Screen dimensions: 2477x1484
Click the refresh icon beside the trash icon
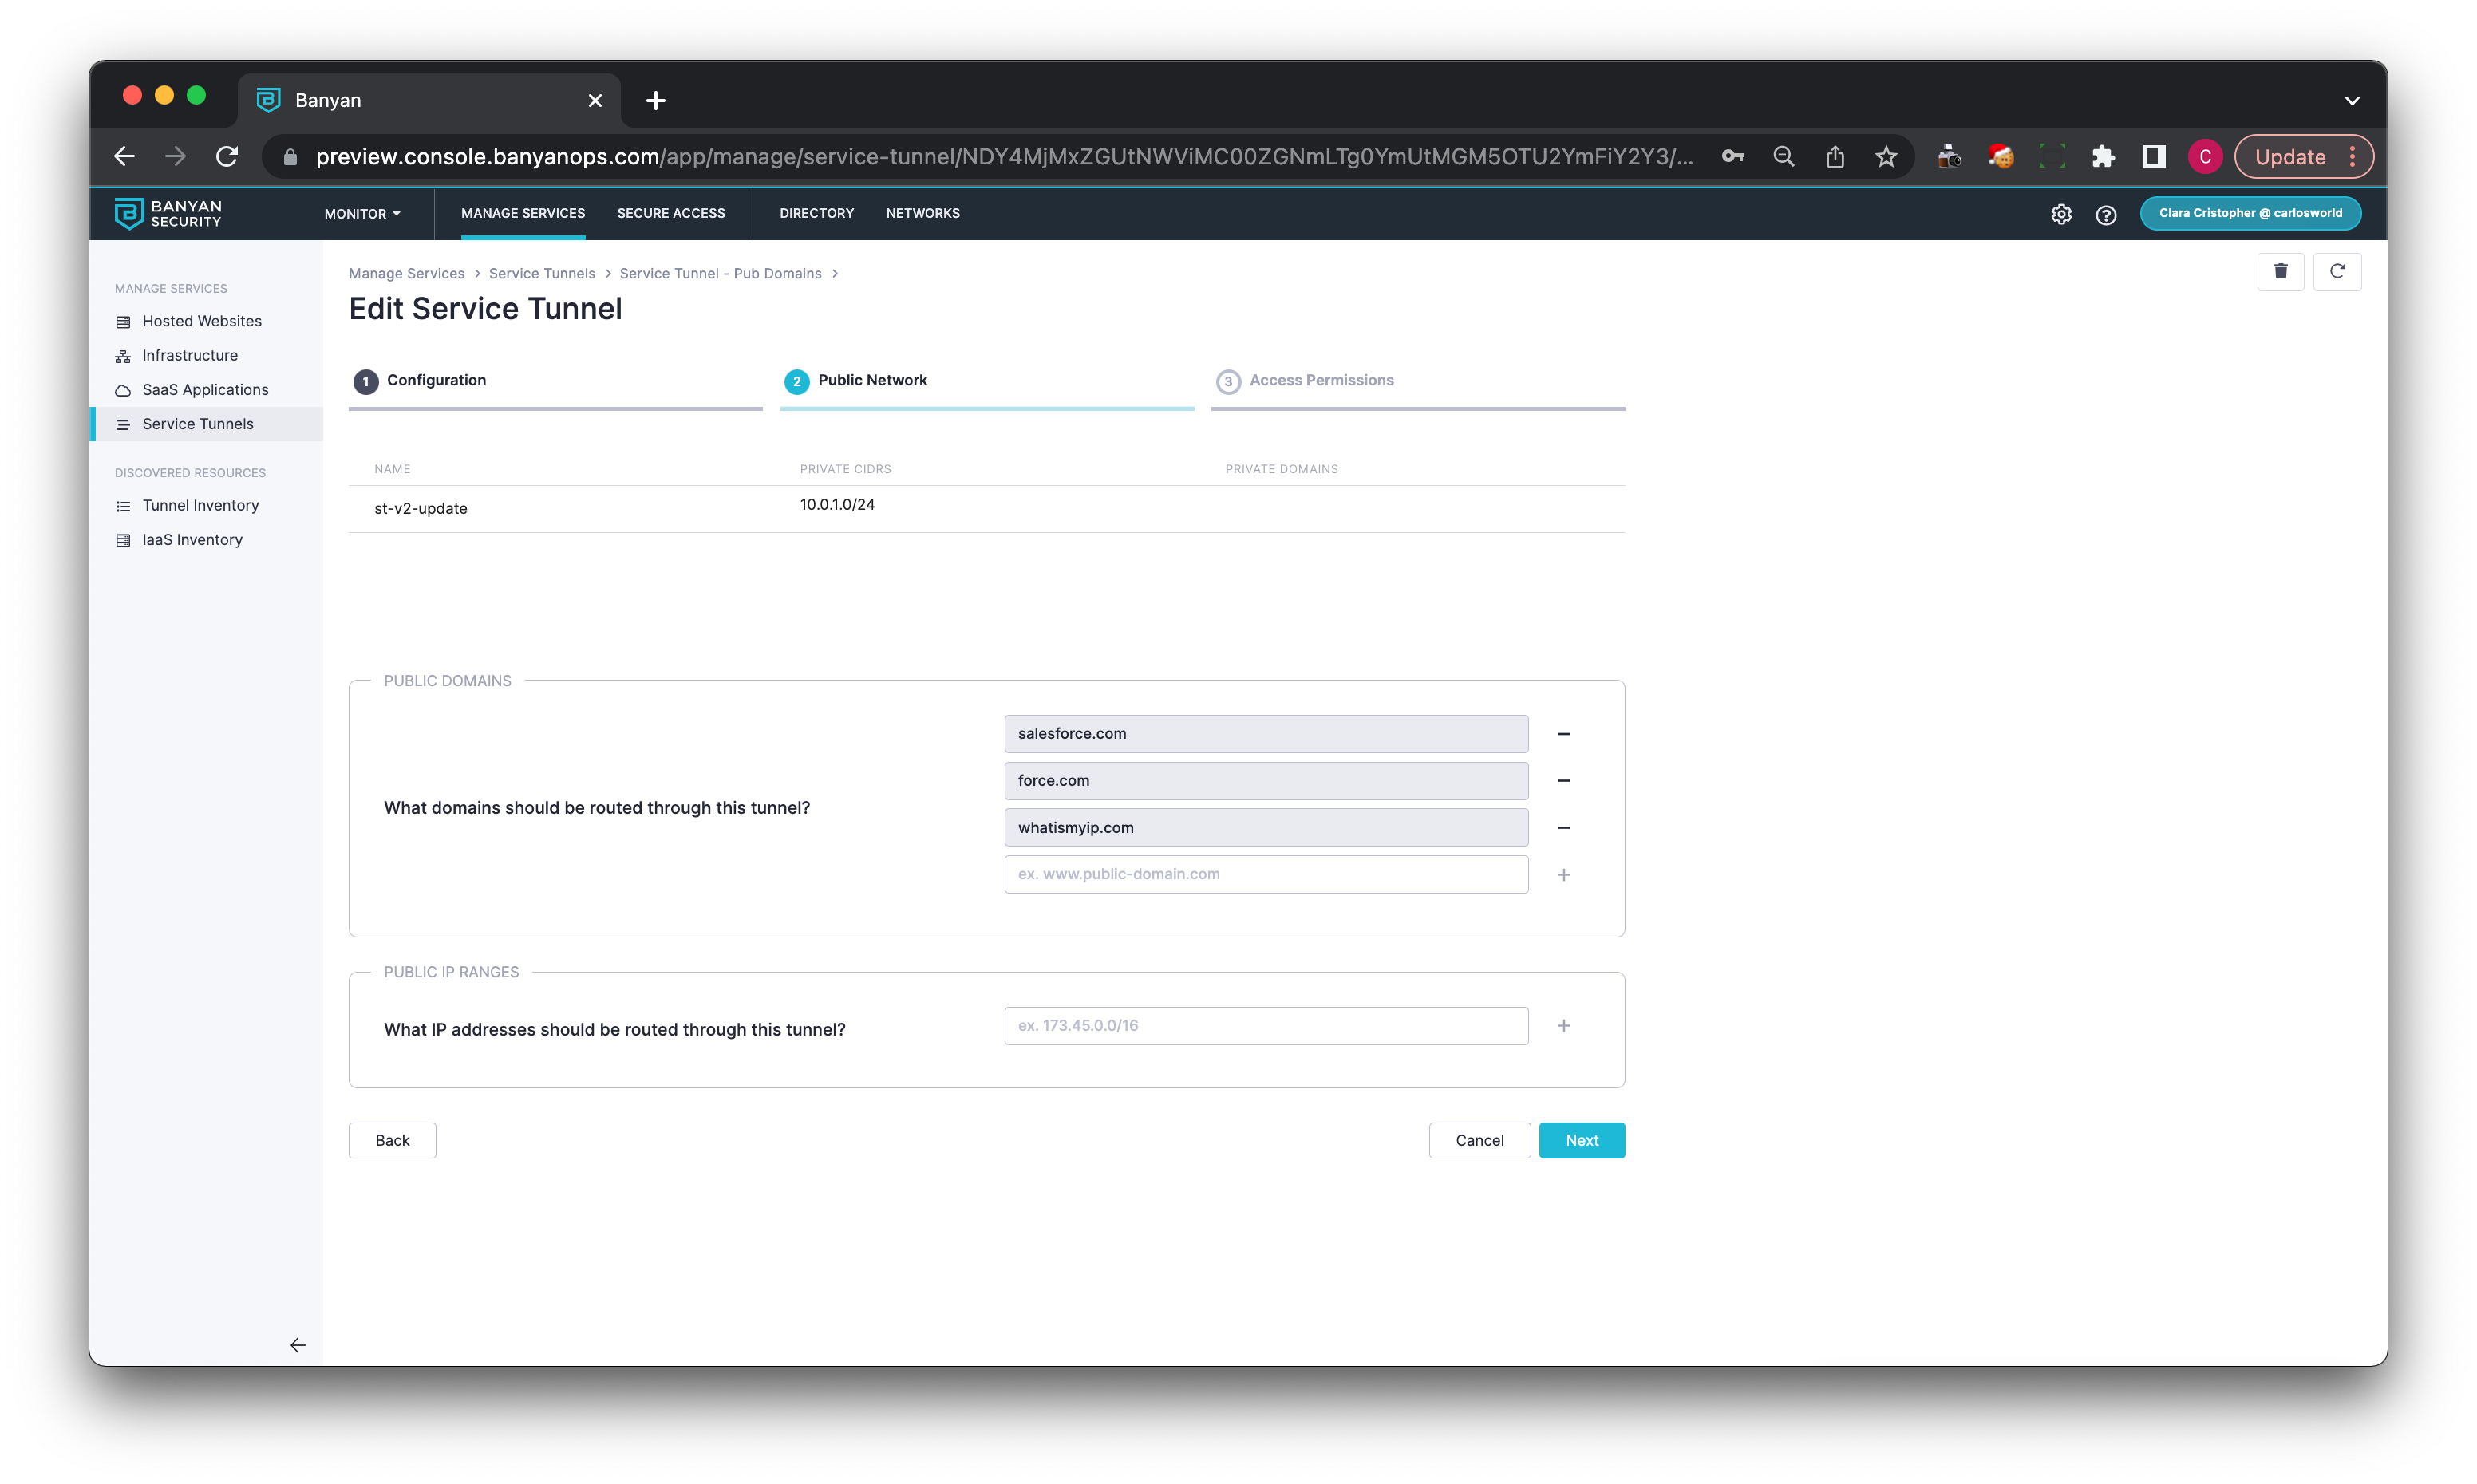click(2337, 271)
